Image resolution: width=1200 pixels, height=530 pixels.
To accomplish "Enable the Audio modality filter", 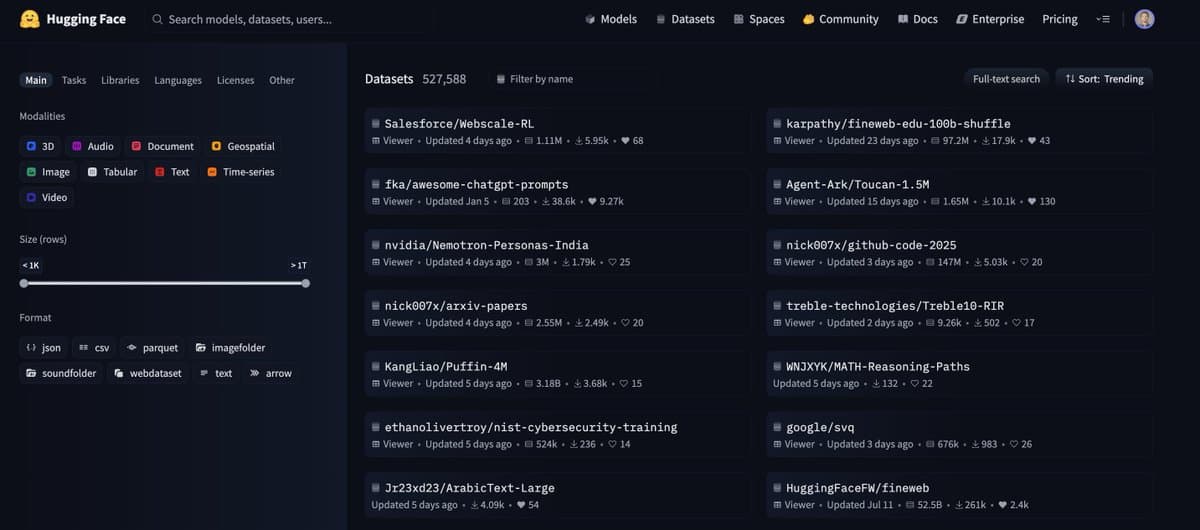I will point(92,146).
